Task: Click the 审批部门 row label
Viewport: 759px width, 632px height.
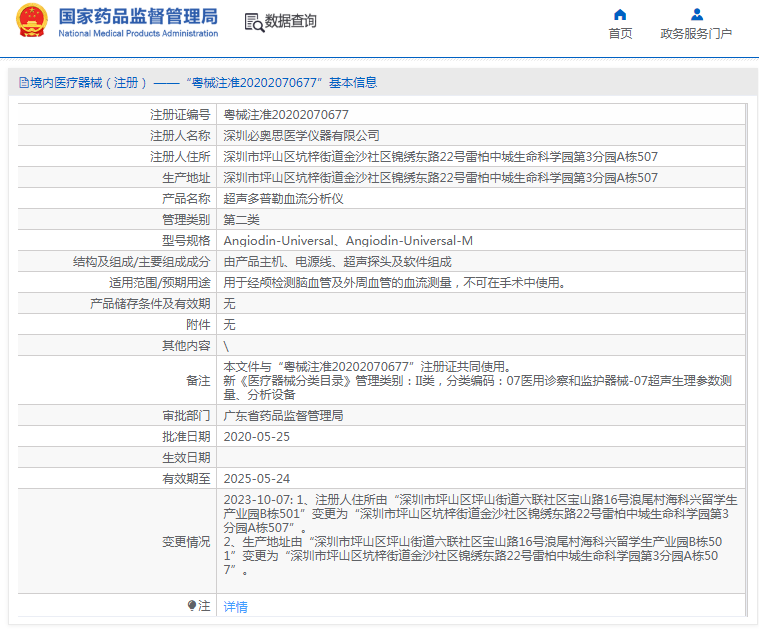Action: (186, 416)
